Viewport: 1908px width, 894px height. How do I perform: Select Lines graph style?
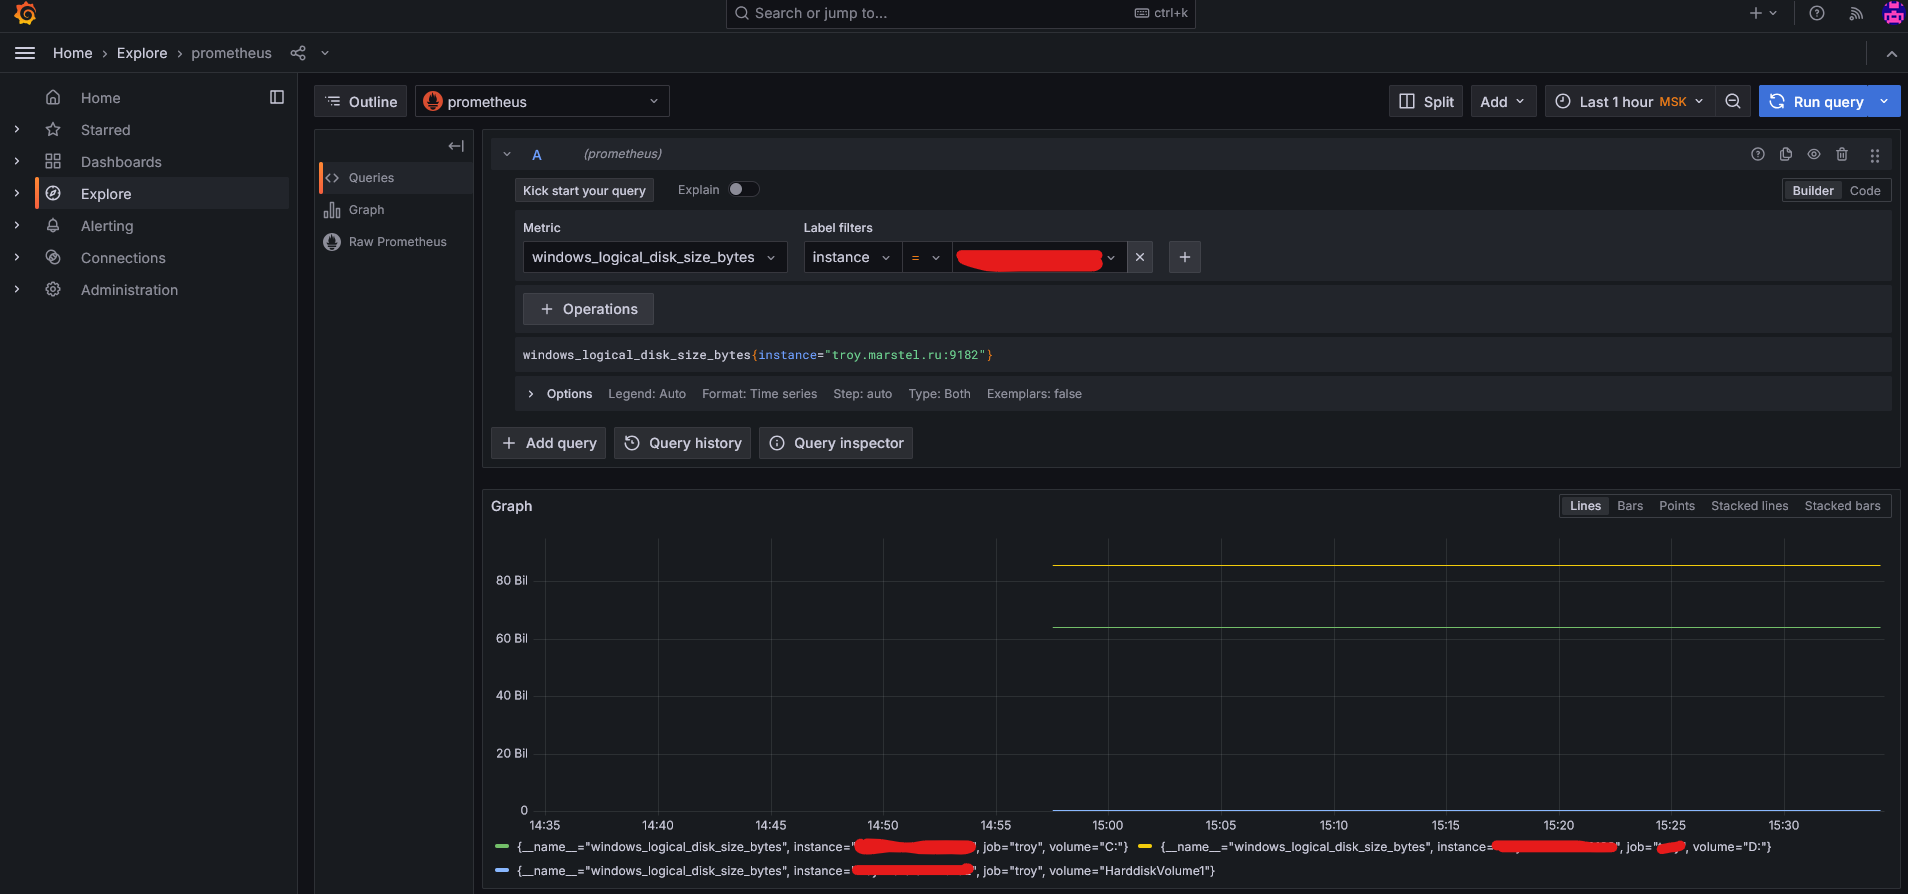point(1585,506)
